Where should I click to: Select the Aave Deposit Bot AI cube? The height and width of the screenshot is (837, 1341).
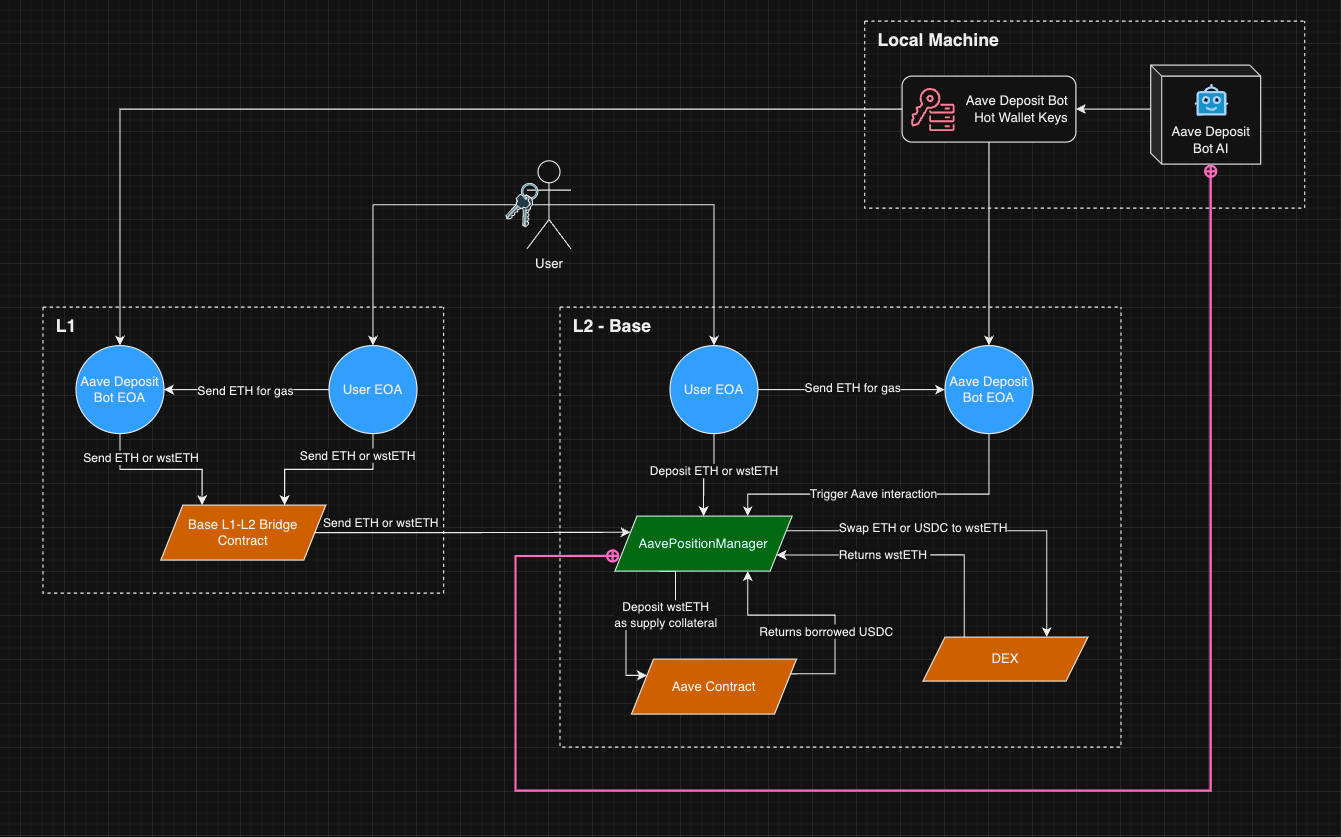pyautogui.click(x=1206, y=114)
